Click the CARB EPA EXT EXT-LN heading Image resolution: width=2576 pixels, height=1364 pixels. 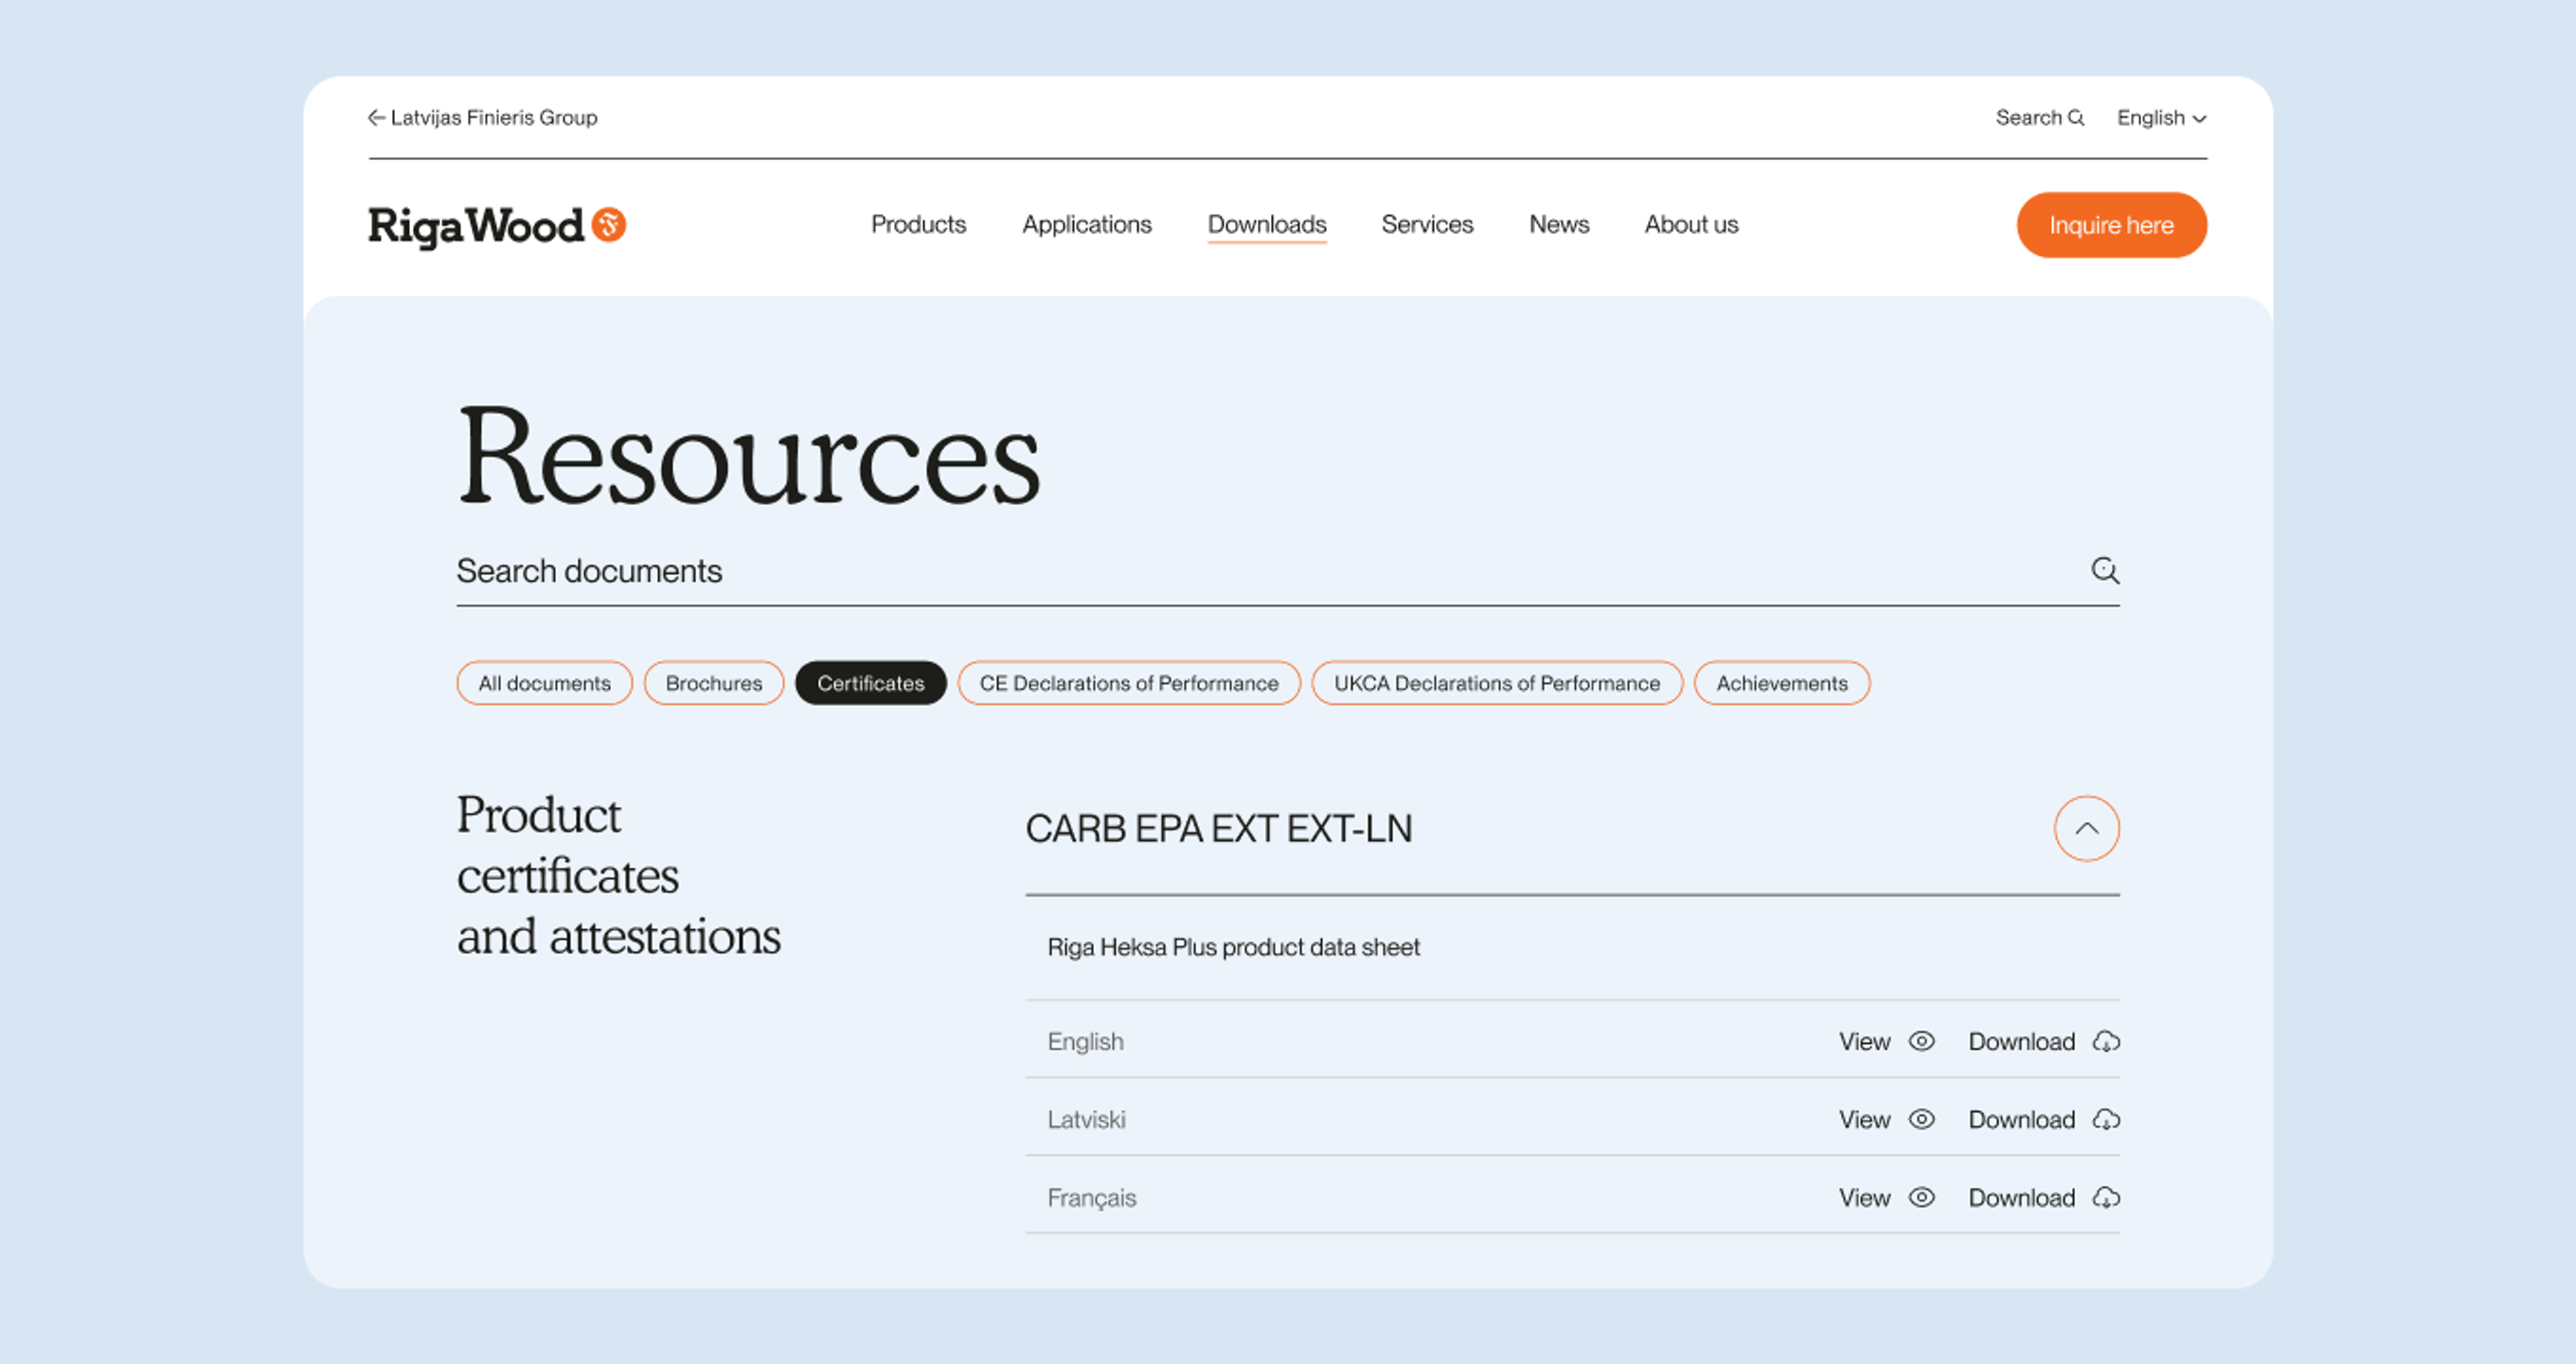[x=1219, y=828]
